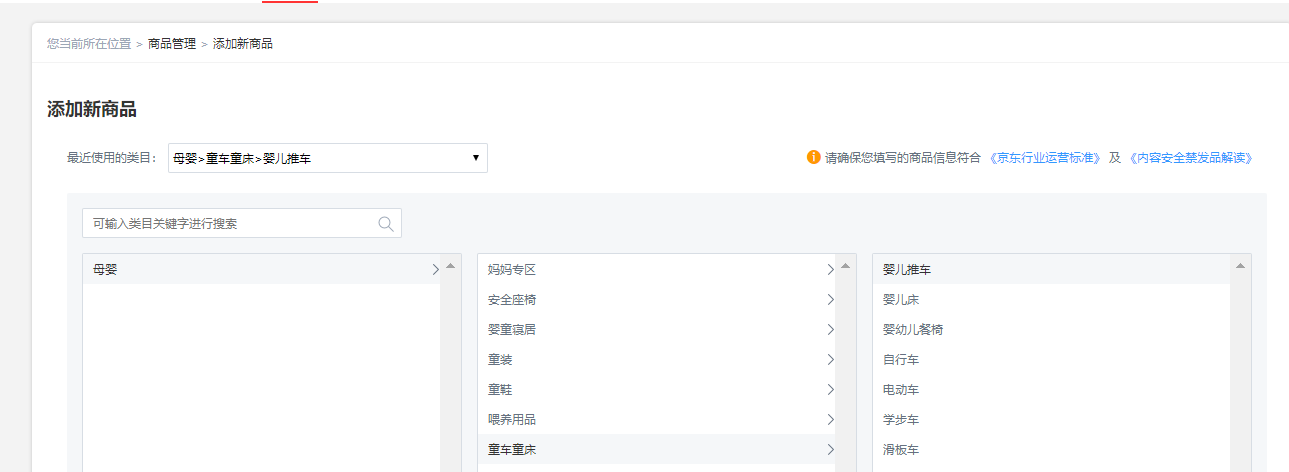Choose 滑板车 subcategory

click(1052, 449)
